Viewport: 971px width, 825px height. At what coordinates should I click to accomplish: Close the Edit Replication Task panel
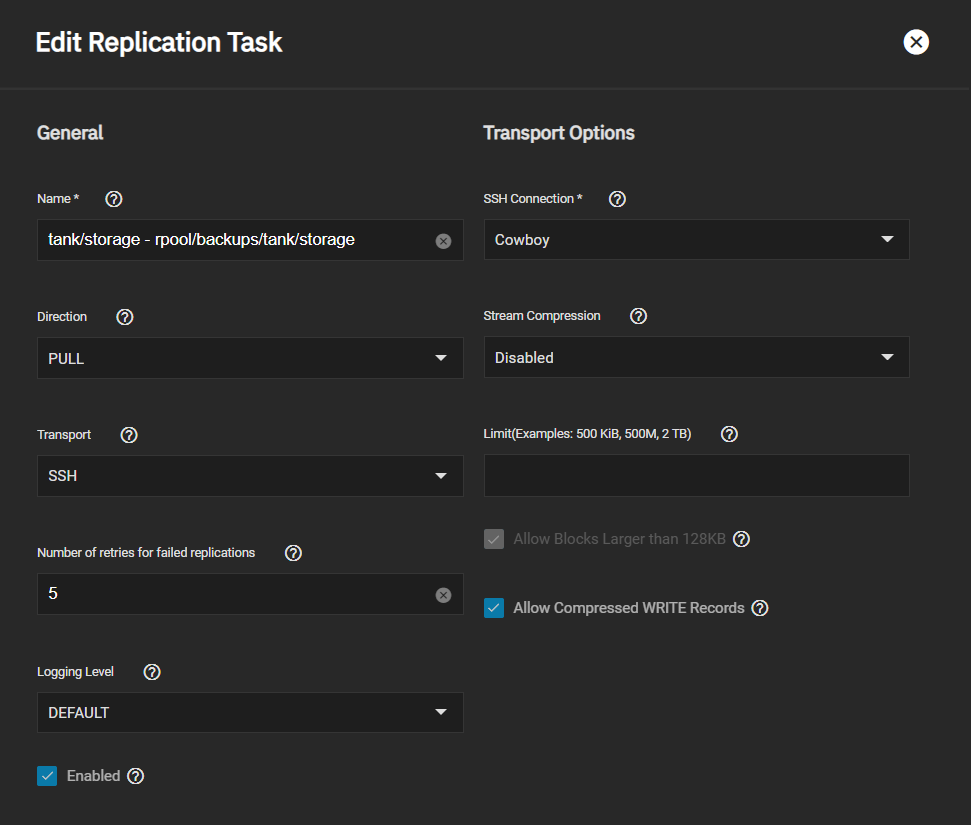916,42
